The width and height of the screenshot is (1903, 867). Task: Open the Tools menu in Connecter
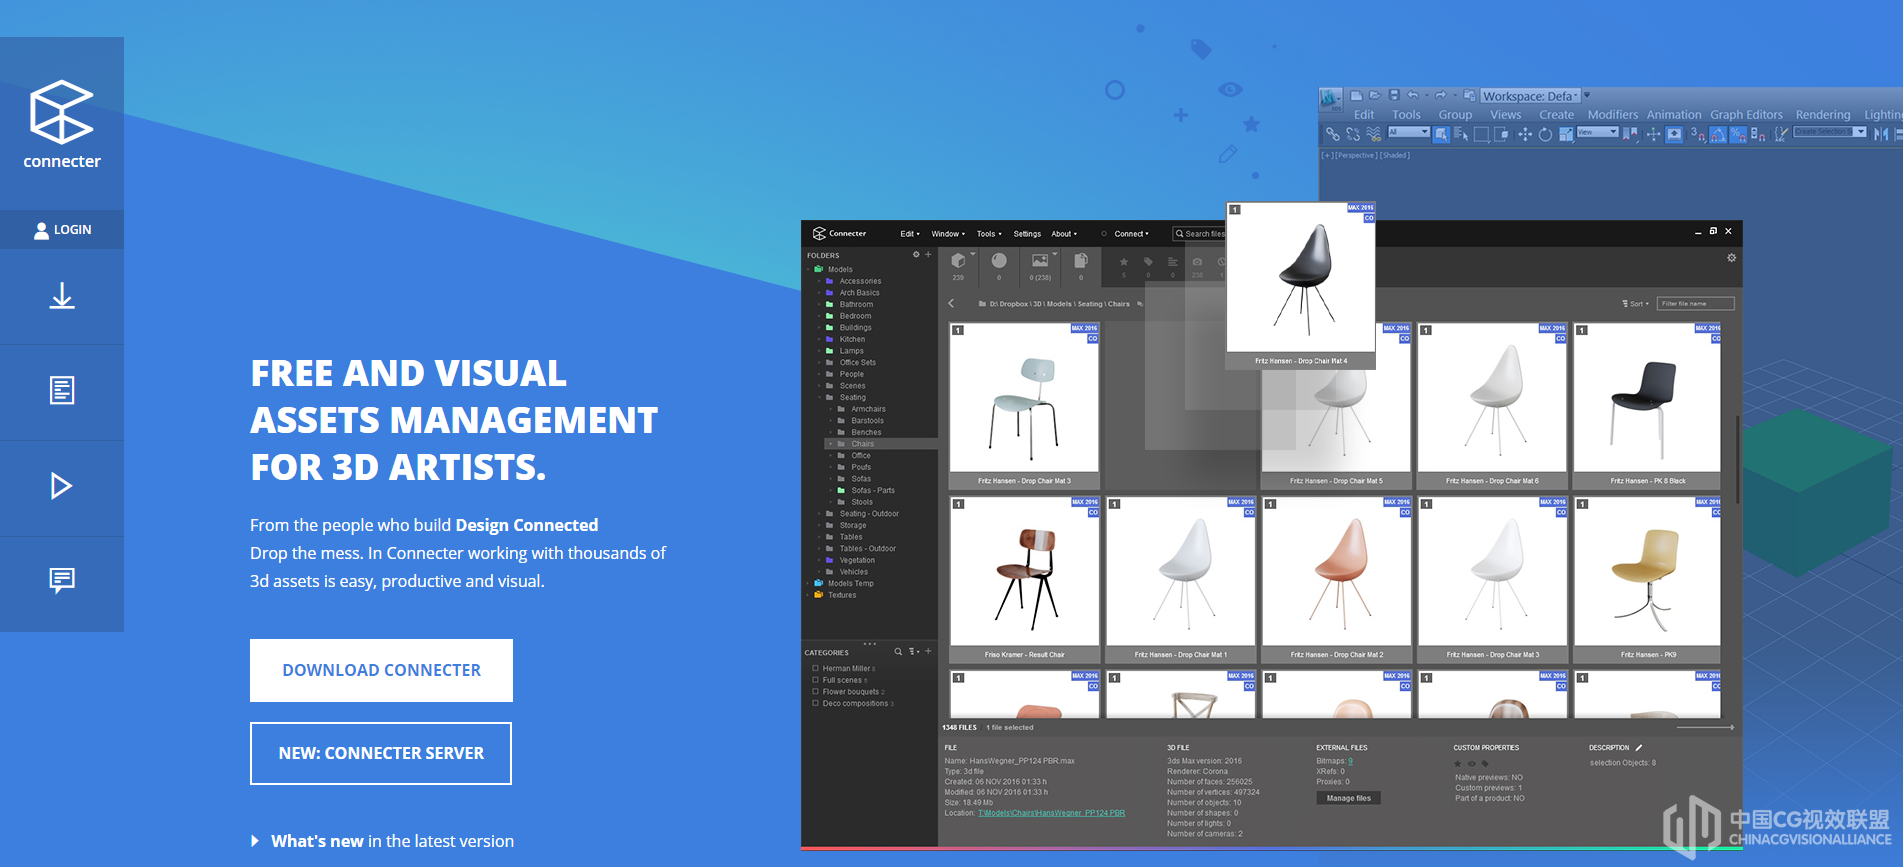(988, 234)
